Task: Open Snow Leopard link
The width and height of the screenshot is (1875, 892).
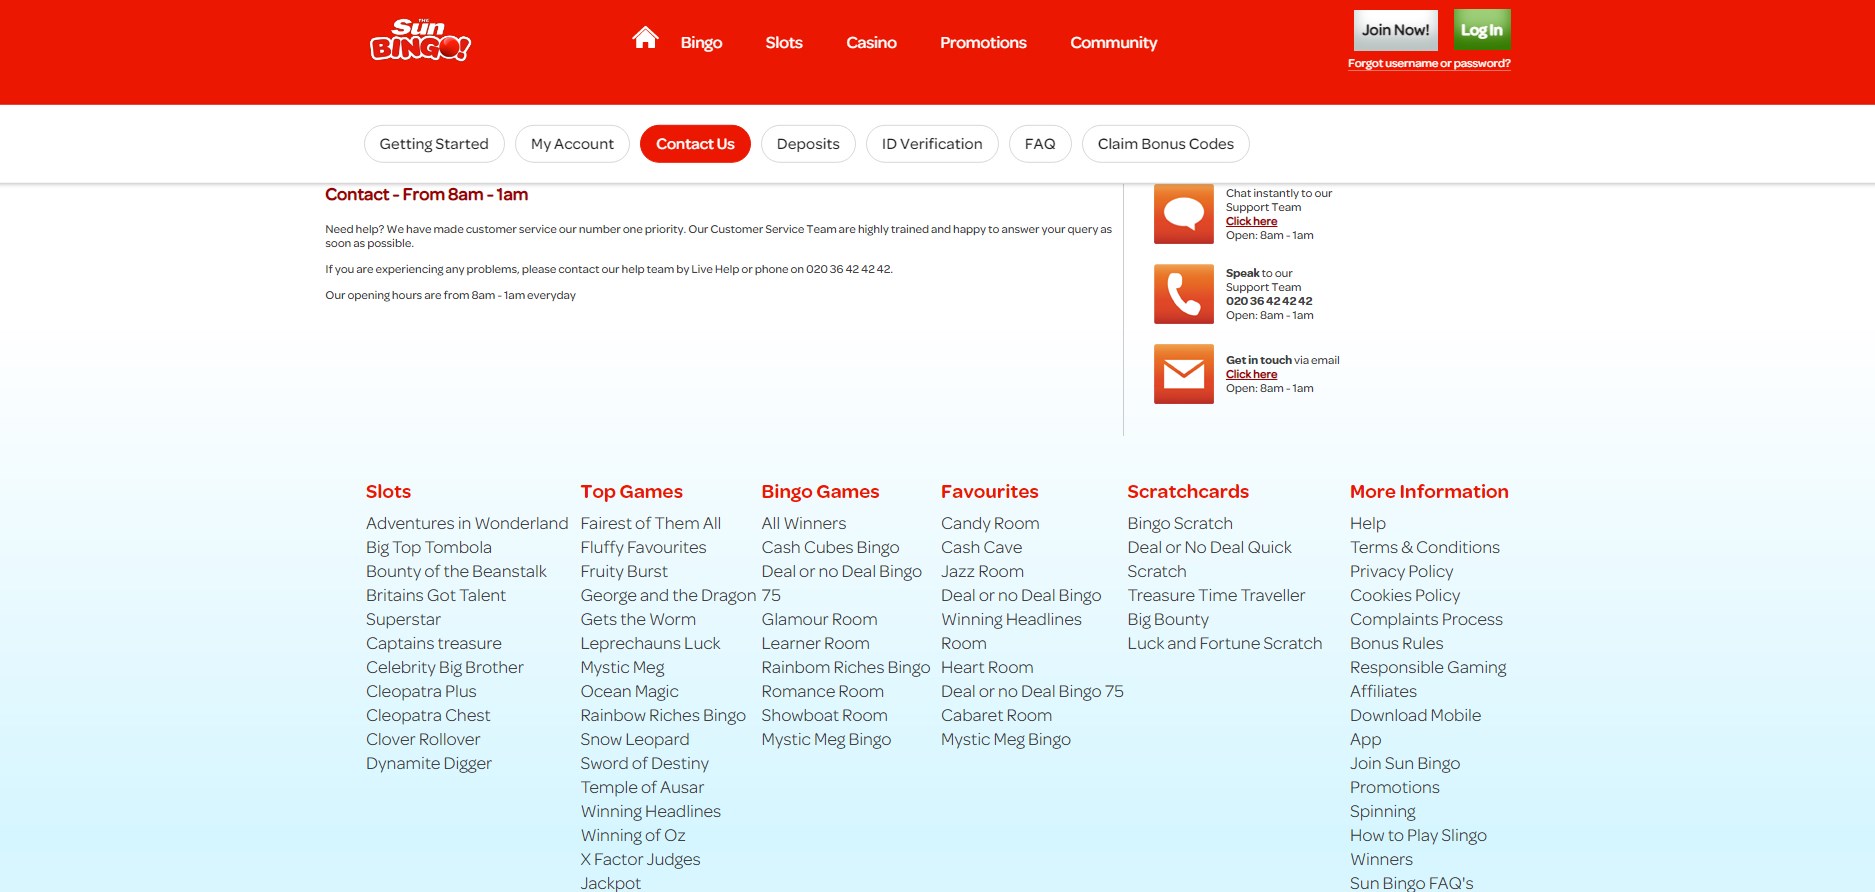Action: tap(635, 739)
